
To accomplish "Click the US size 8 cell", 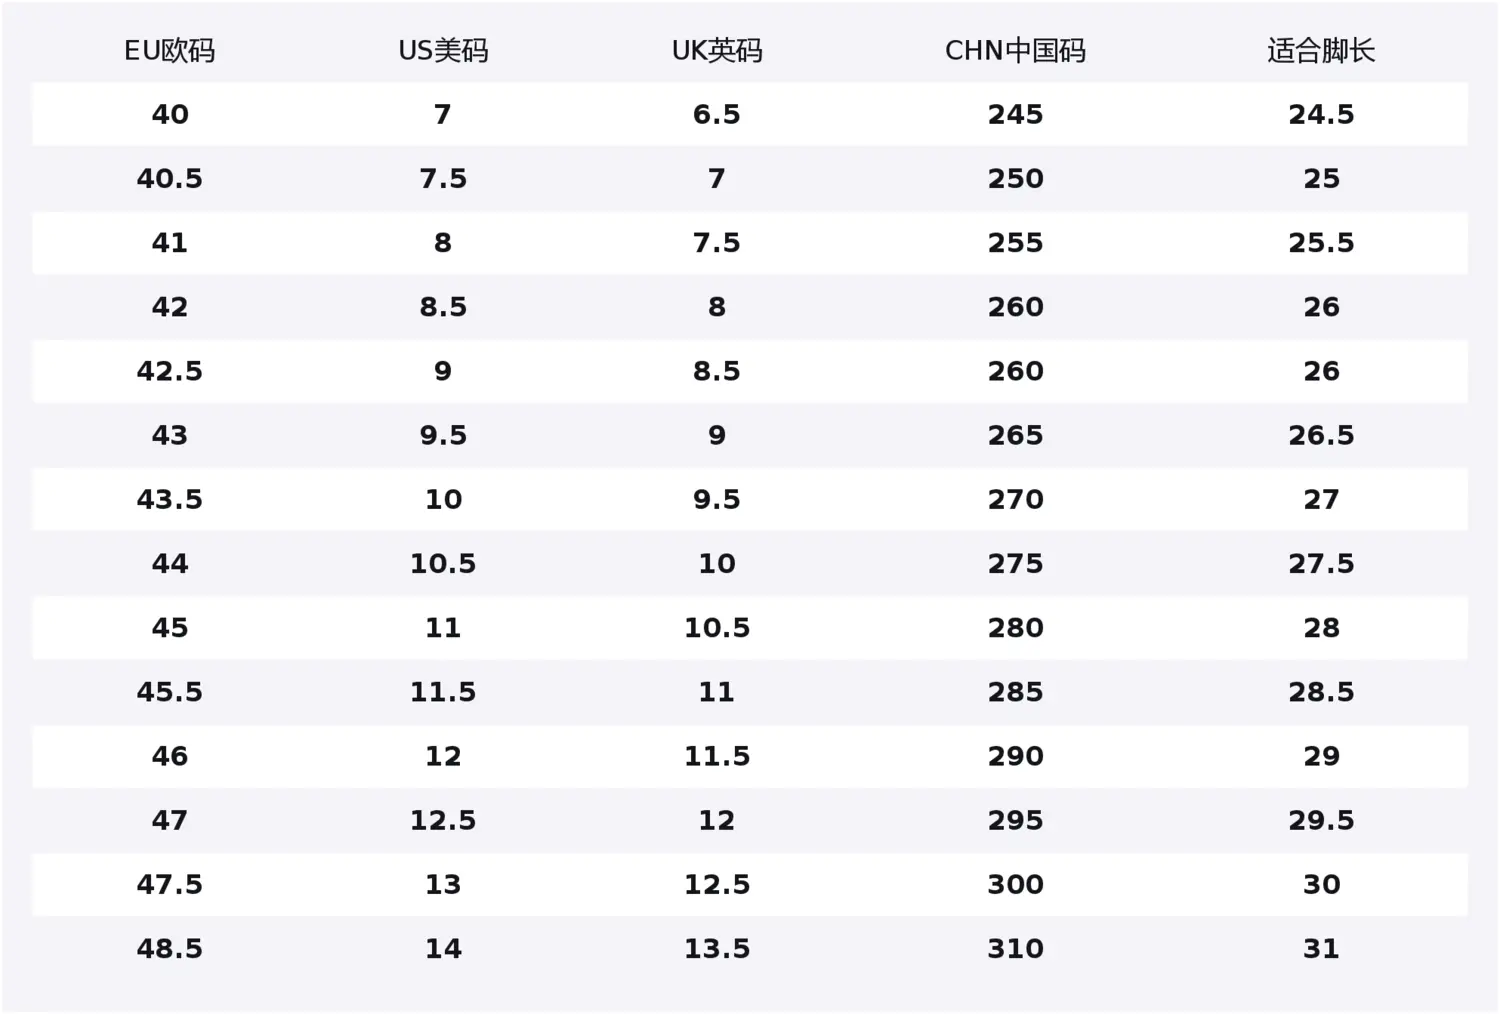I will 443,243.
